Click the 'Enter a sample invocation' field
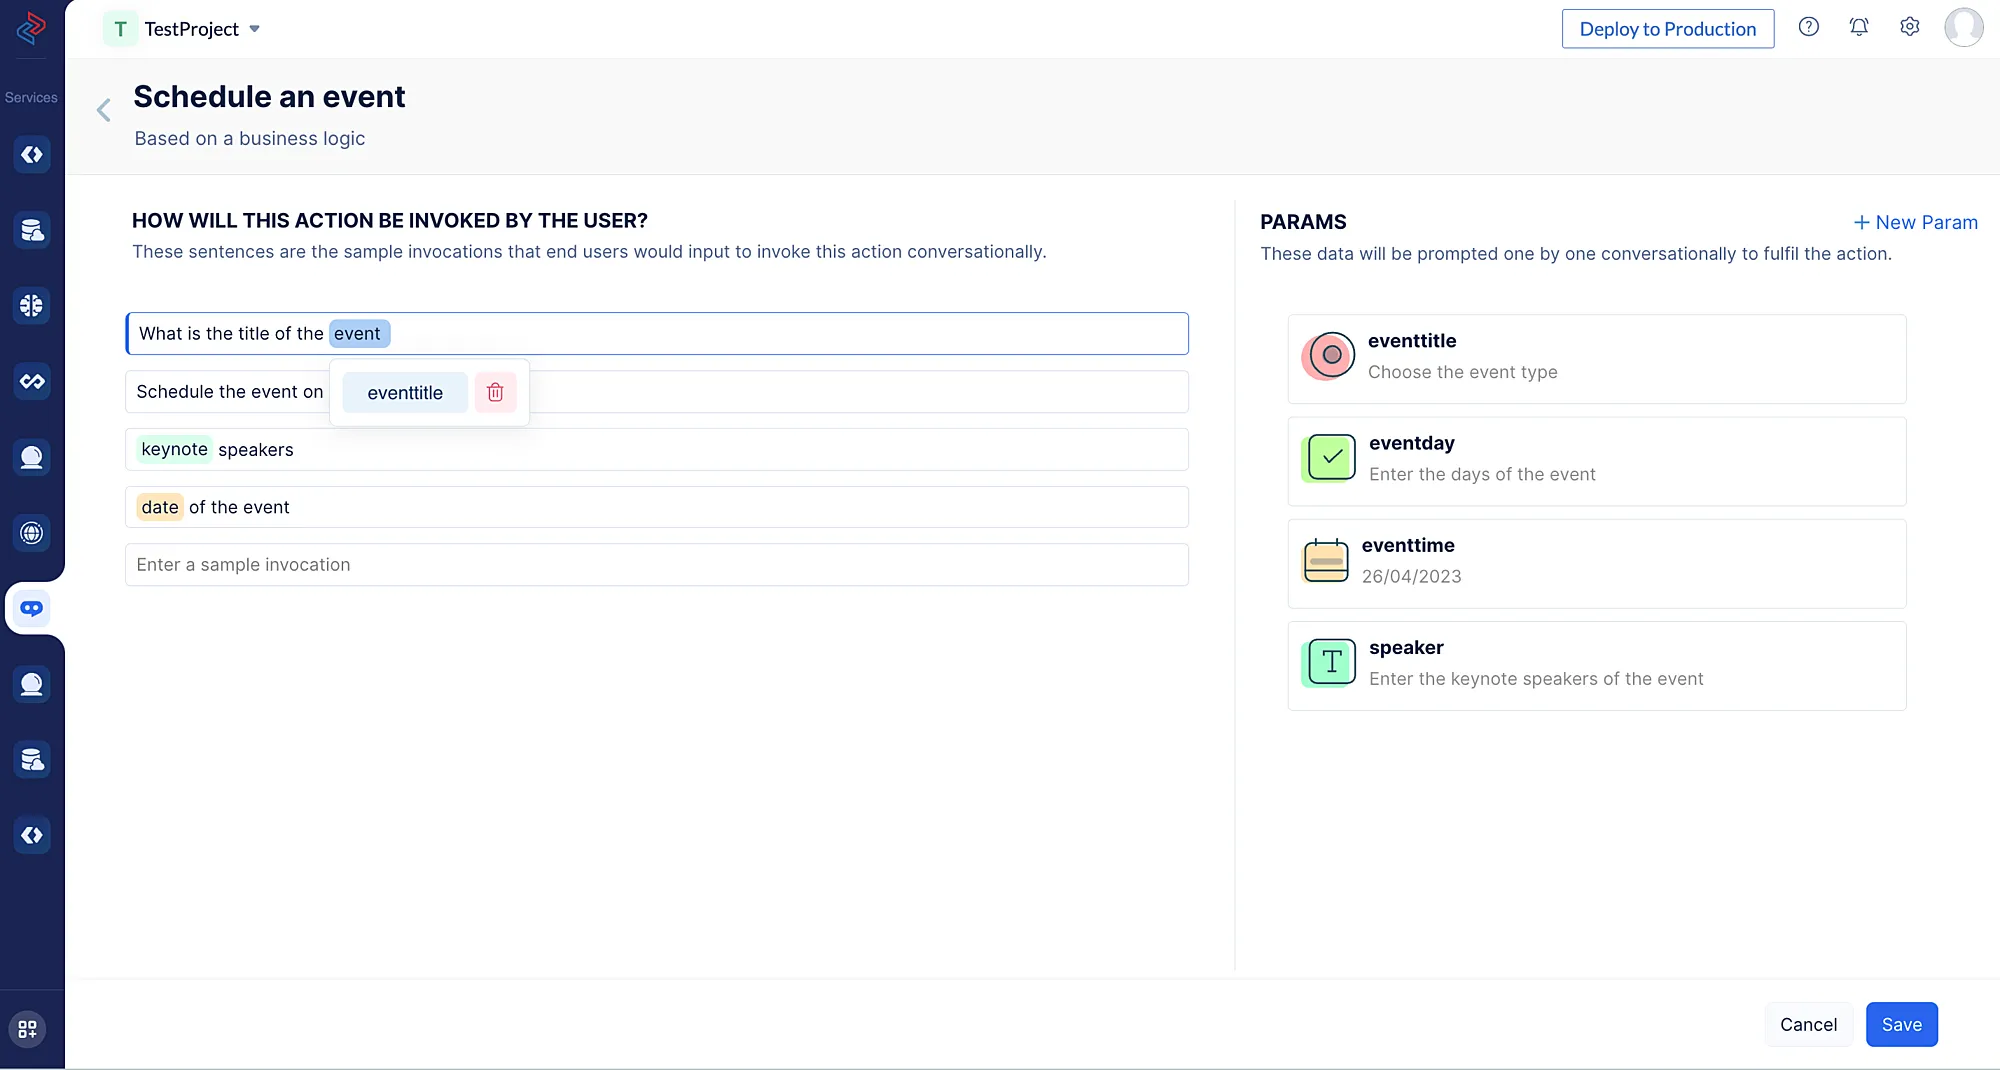 pos(656,565)
